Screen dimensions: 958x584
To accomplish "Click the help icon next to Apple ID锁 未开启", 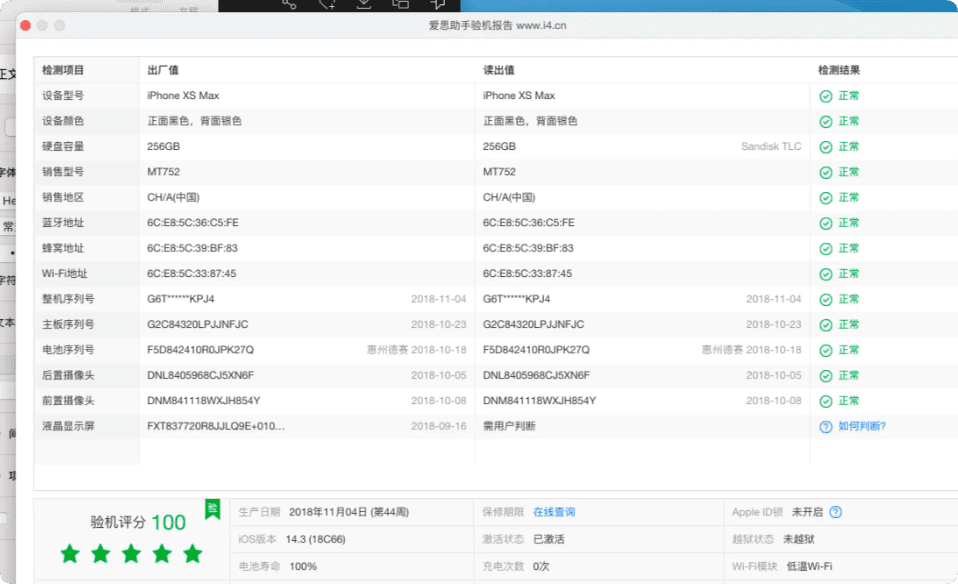I will coord(835,512).
